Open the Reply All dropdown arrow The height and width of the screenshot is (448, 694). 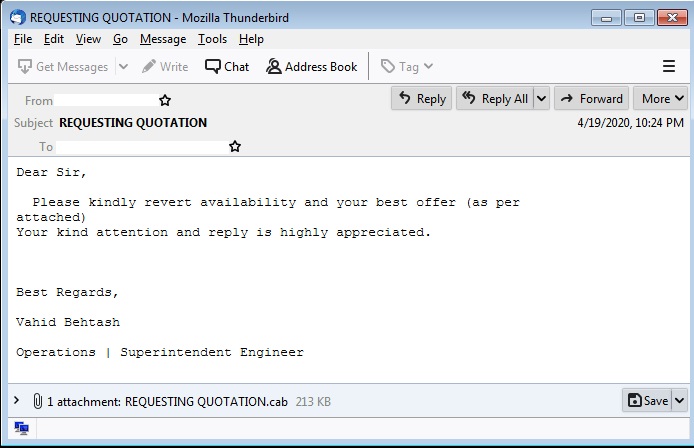click(541, 98)
